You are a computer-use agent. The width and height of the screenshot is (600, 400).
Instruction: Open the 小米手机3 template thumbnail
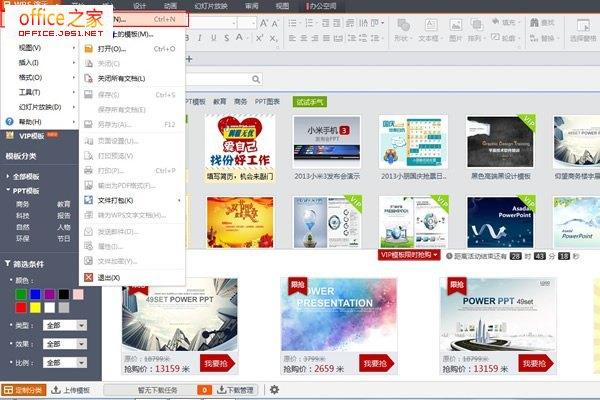point(326,142)
